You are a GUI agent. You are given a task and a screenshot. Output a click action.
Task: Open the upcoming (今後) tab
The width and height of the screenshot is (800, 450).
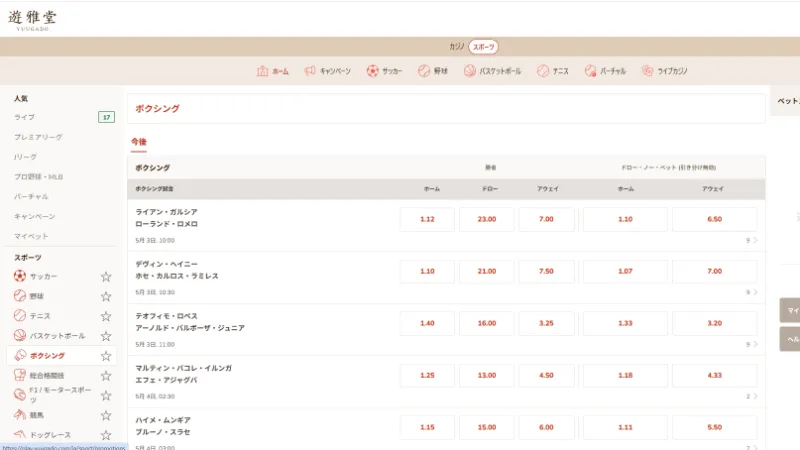[139, 142]
